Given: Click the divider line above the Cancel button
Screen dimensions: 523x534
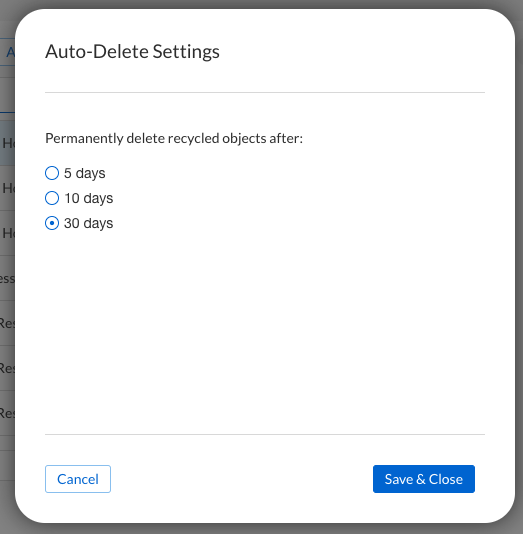Looking at the screenshot, I should coord(265,435).
